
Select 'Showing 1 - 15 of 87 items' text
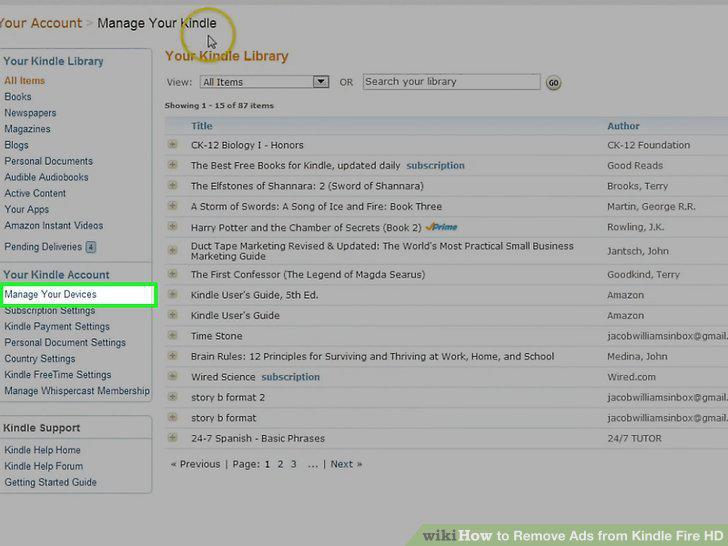(219, 105)
